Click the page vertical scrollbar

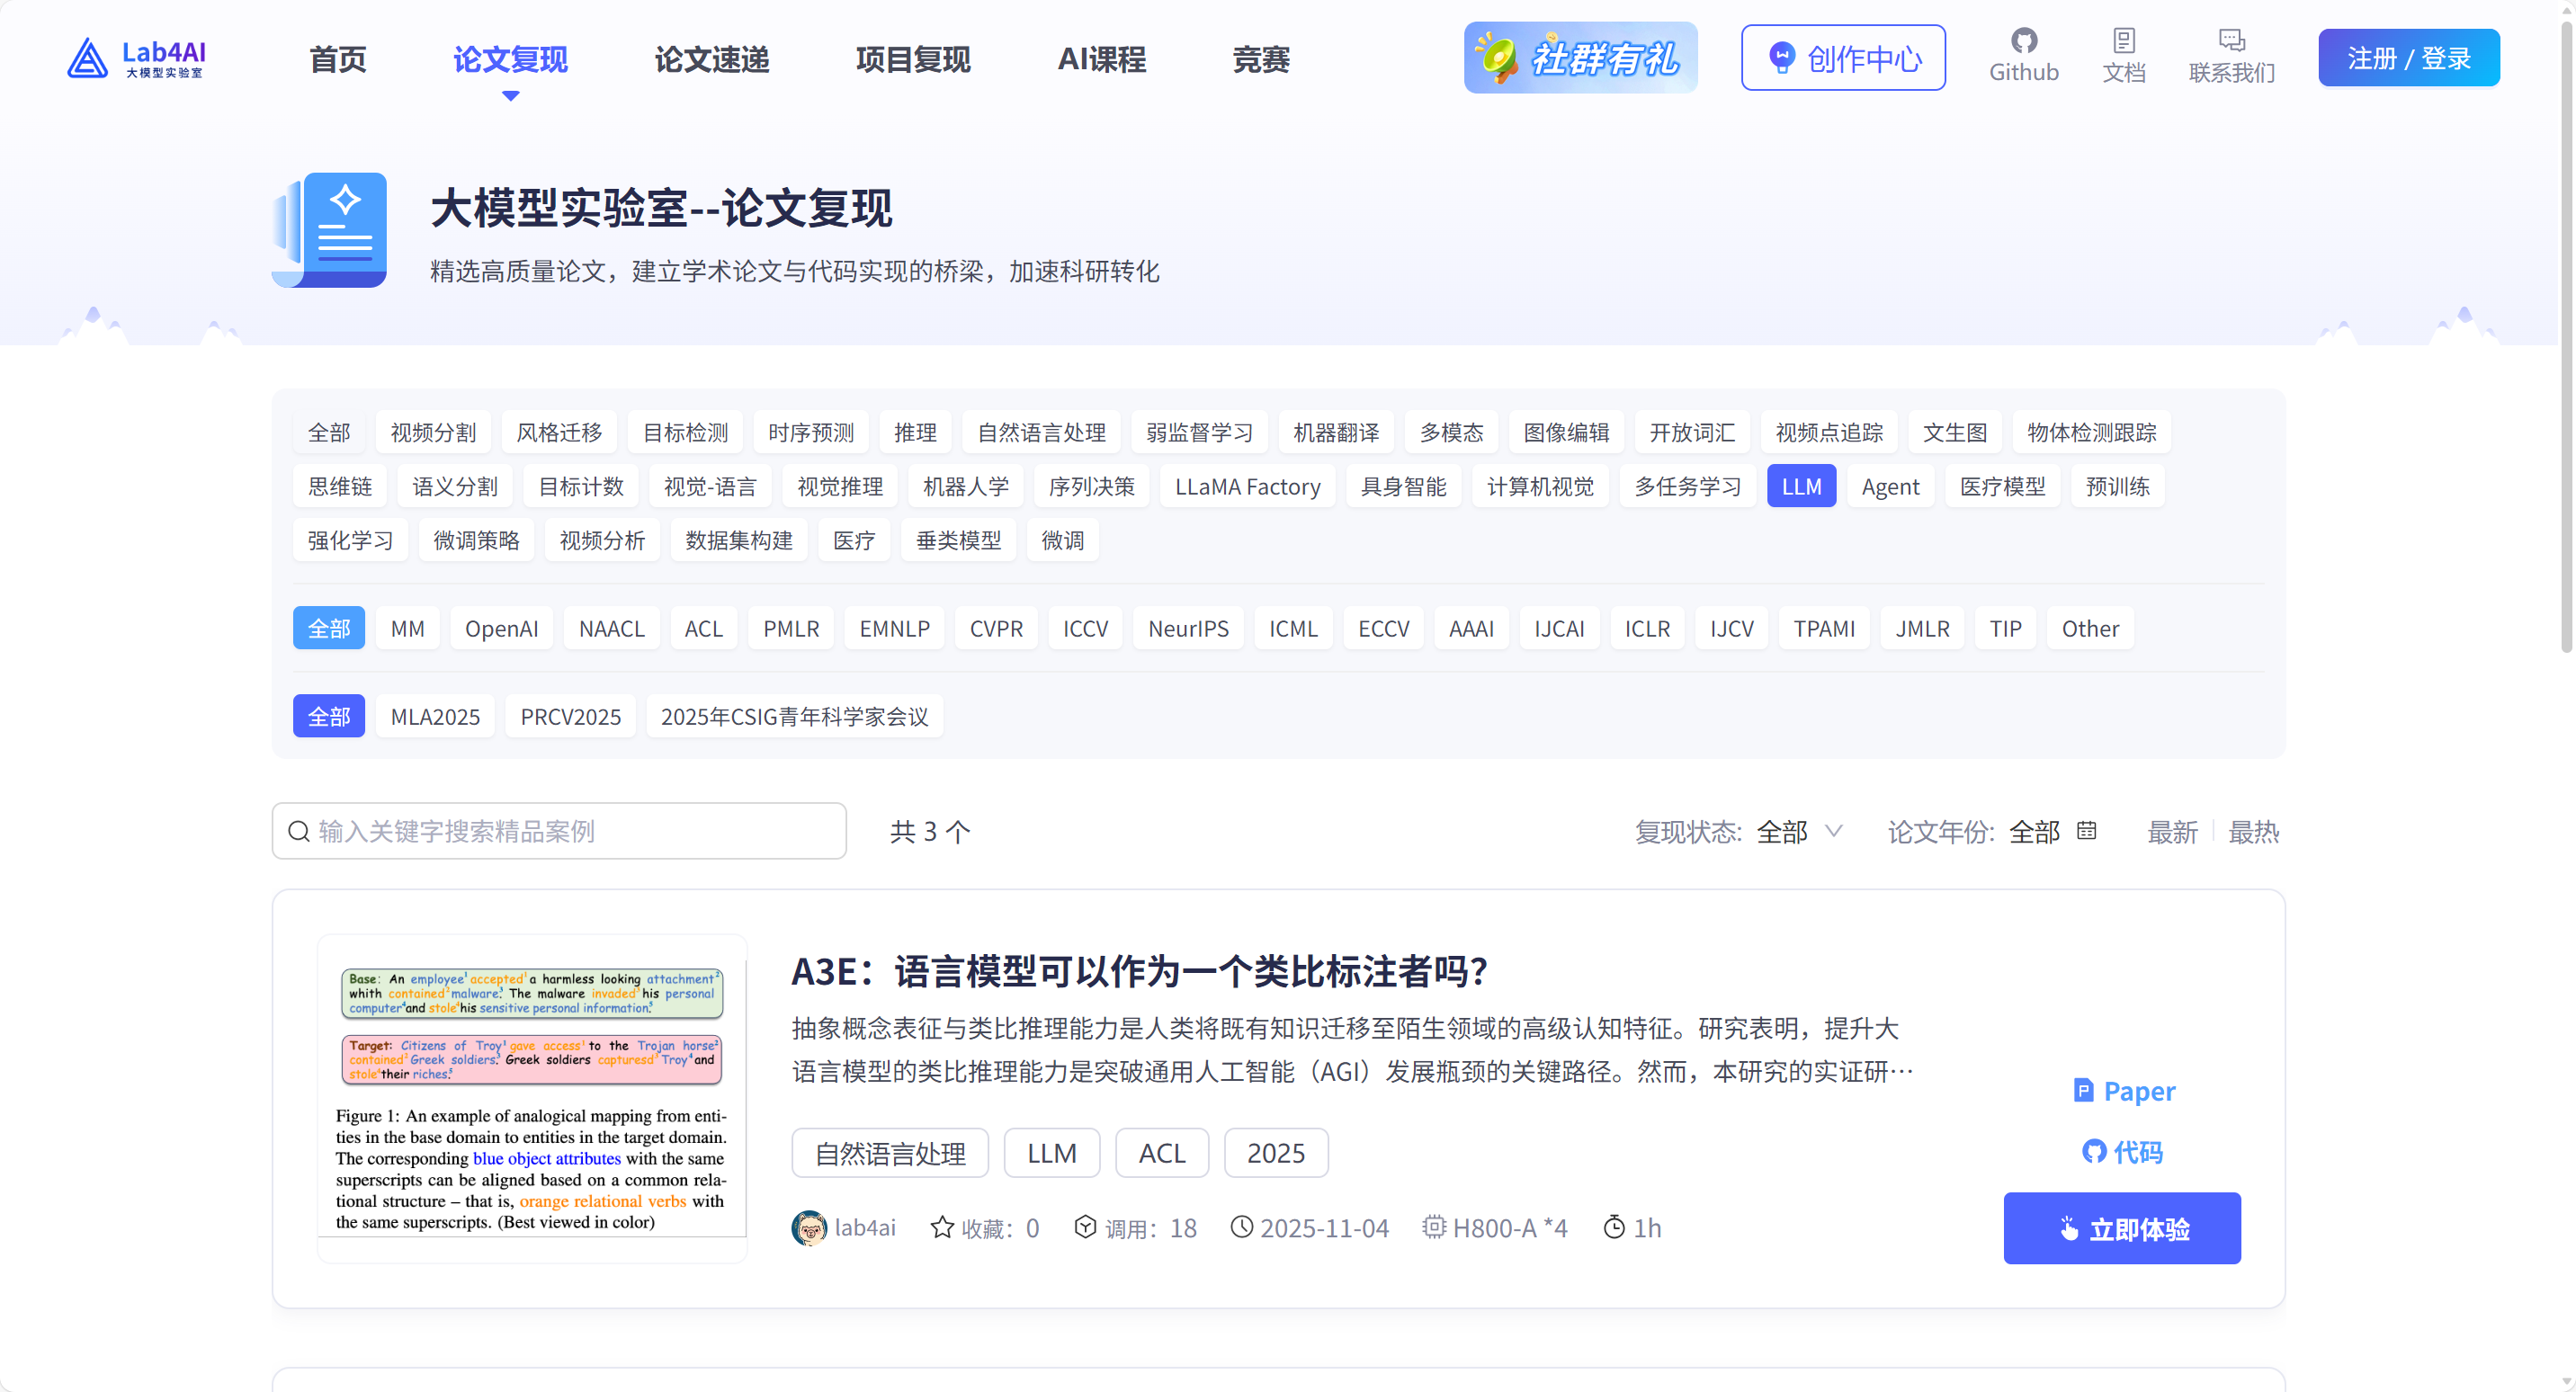(2566, 340)
